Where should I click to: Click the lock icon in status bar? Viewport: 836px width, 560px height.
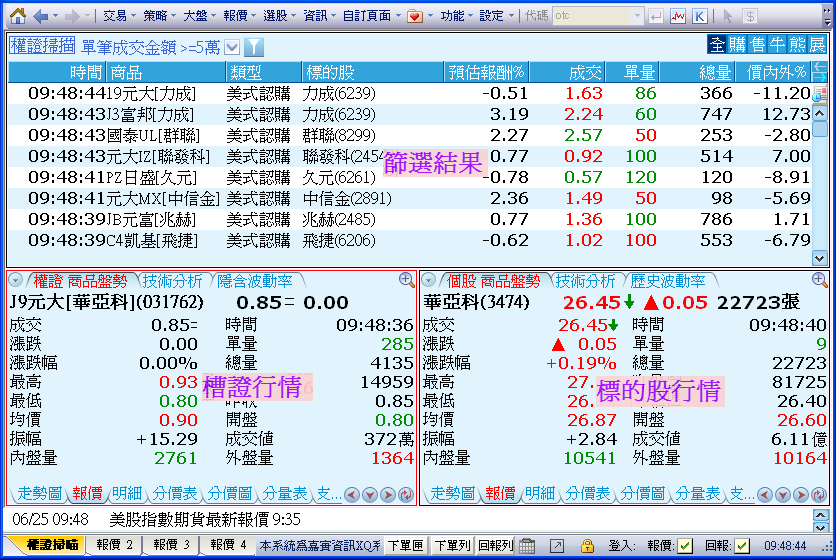tap(587, 545)
